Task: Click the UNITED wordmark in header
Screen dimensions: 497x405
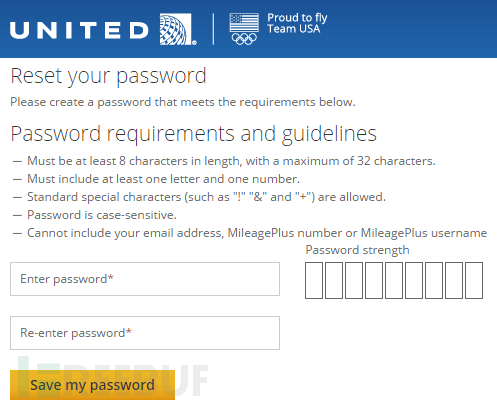Action: [79, 30]
